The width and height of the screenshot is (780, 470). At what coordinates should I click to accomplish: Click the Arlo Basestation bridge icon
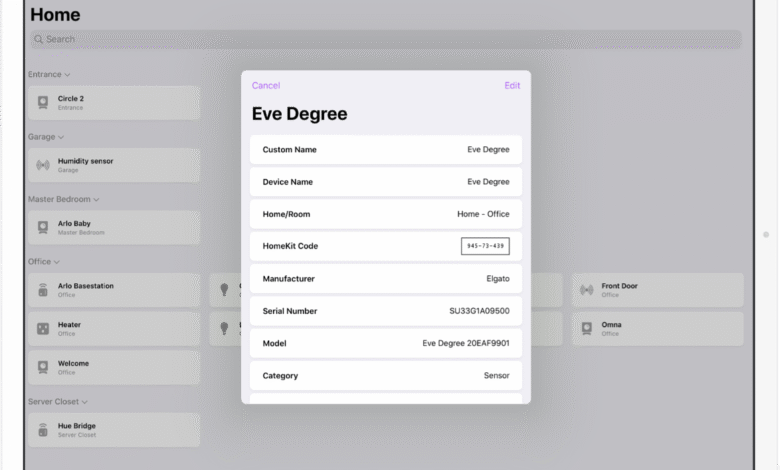(43, 290)
